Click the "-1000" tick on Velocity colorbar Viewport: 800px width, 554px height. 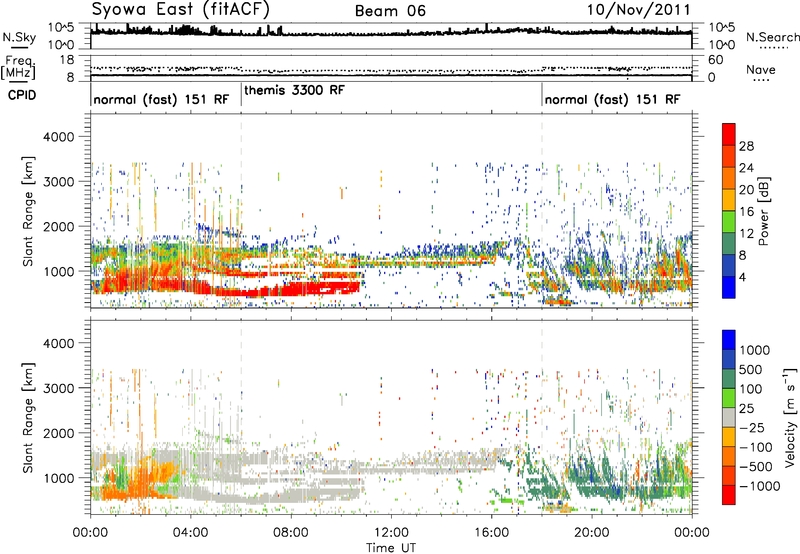(x=760, y=486)
